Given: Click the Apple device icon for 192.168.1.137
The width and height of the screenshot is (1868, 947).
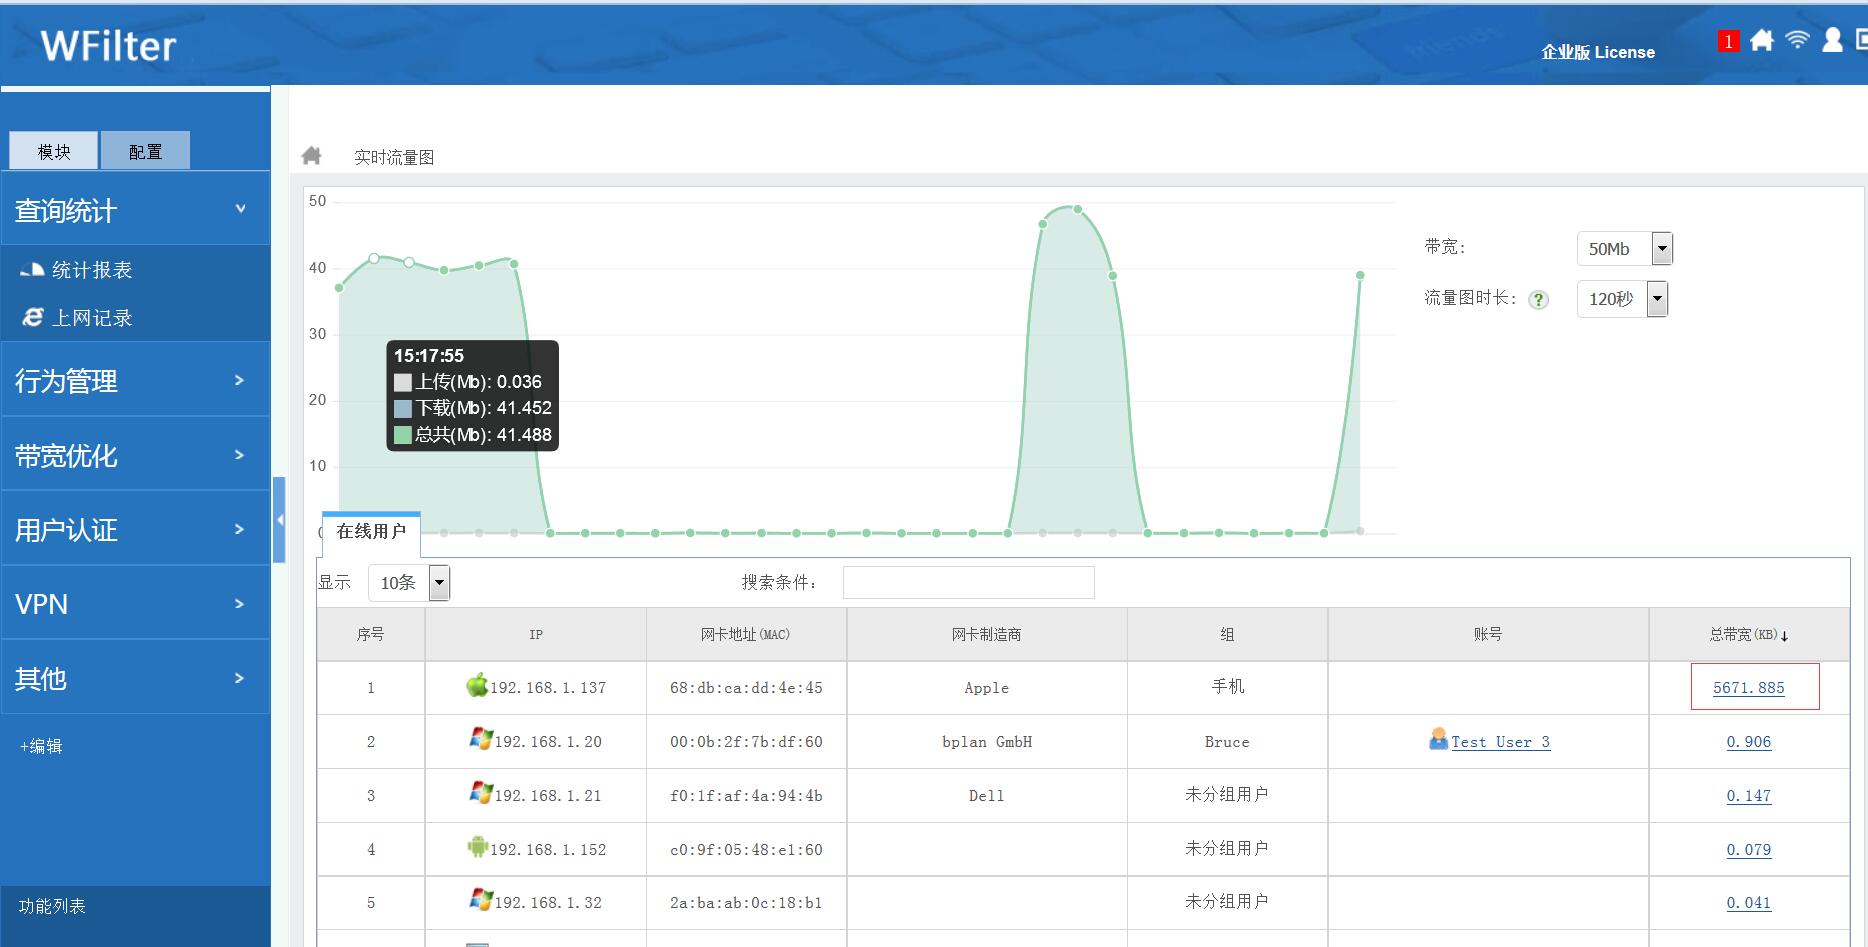Looking at the screenshot, I should point(477,686).
